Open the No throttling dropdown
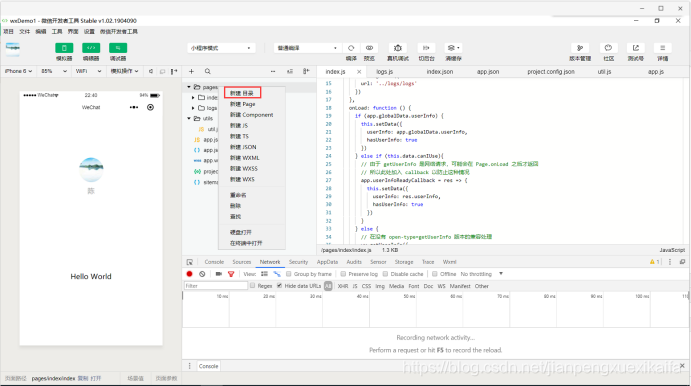The image size is (691, 386). pos(482,274)
